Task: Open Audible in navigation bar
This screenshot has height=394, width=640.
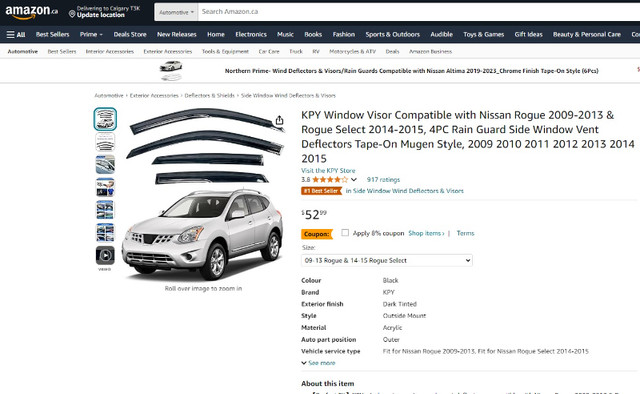Action: tap(441, 35)
